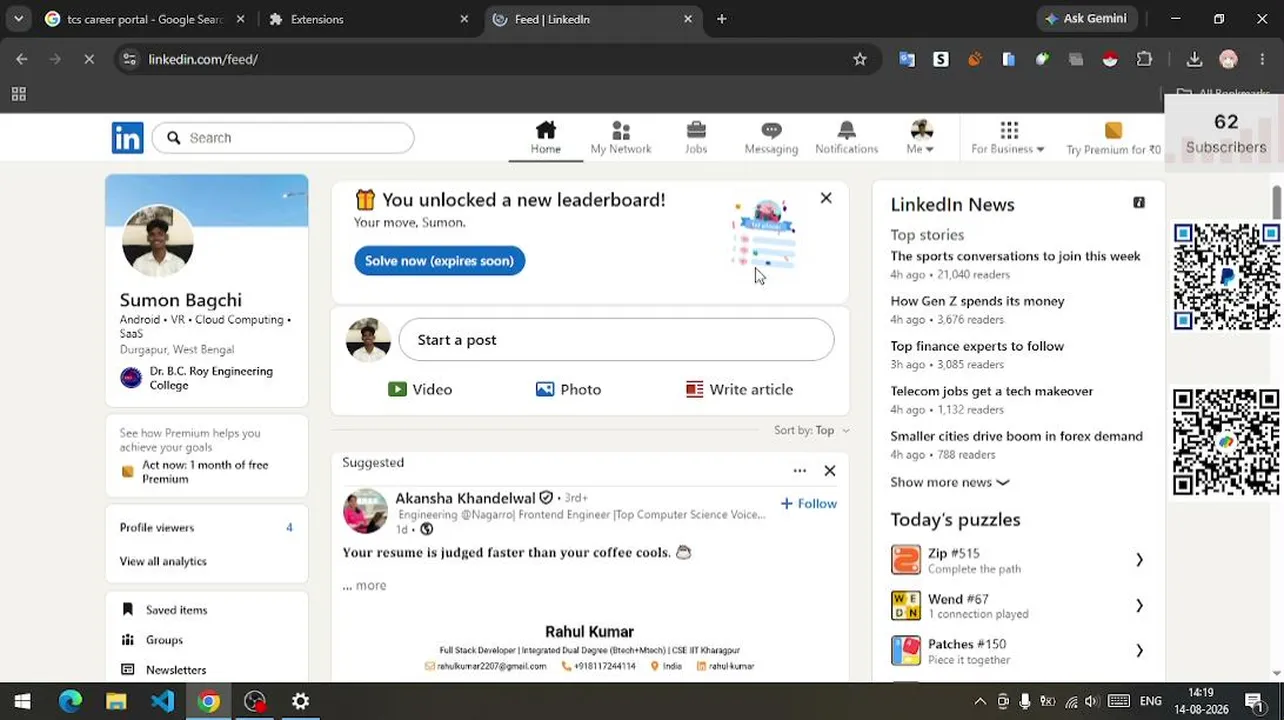Image resolution: width=1284 pixels, height=720 pixels.
Task: Open LinkedIn News info icon
Action: 1139,202
